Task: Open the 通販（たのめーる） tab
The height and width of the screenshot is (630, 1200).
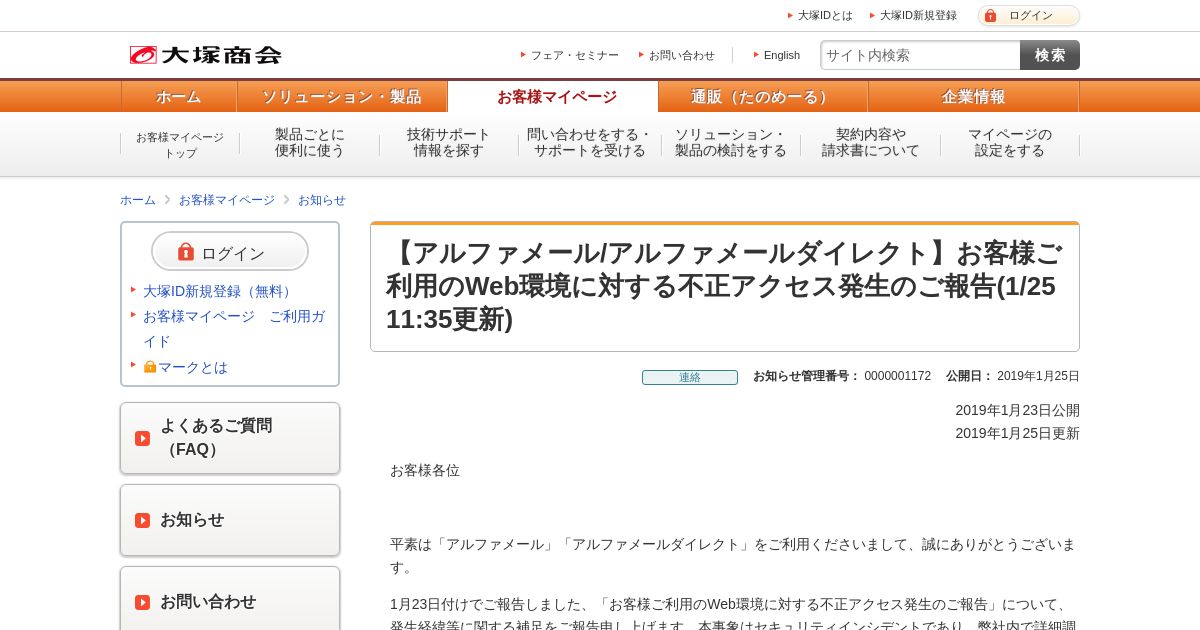Action: click(763, 97)
